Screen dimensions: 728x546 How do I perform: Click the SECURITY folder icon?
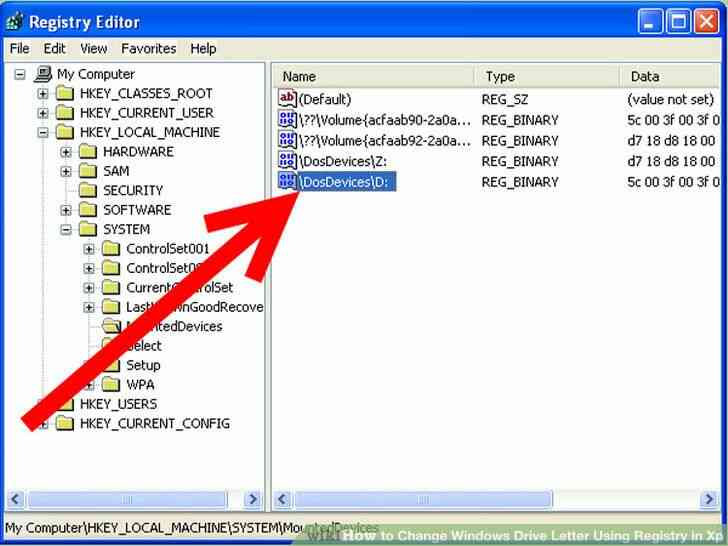tap(88, 190)
